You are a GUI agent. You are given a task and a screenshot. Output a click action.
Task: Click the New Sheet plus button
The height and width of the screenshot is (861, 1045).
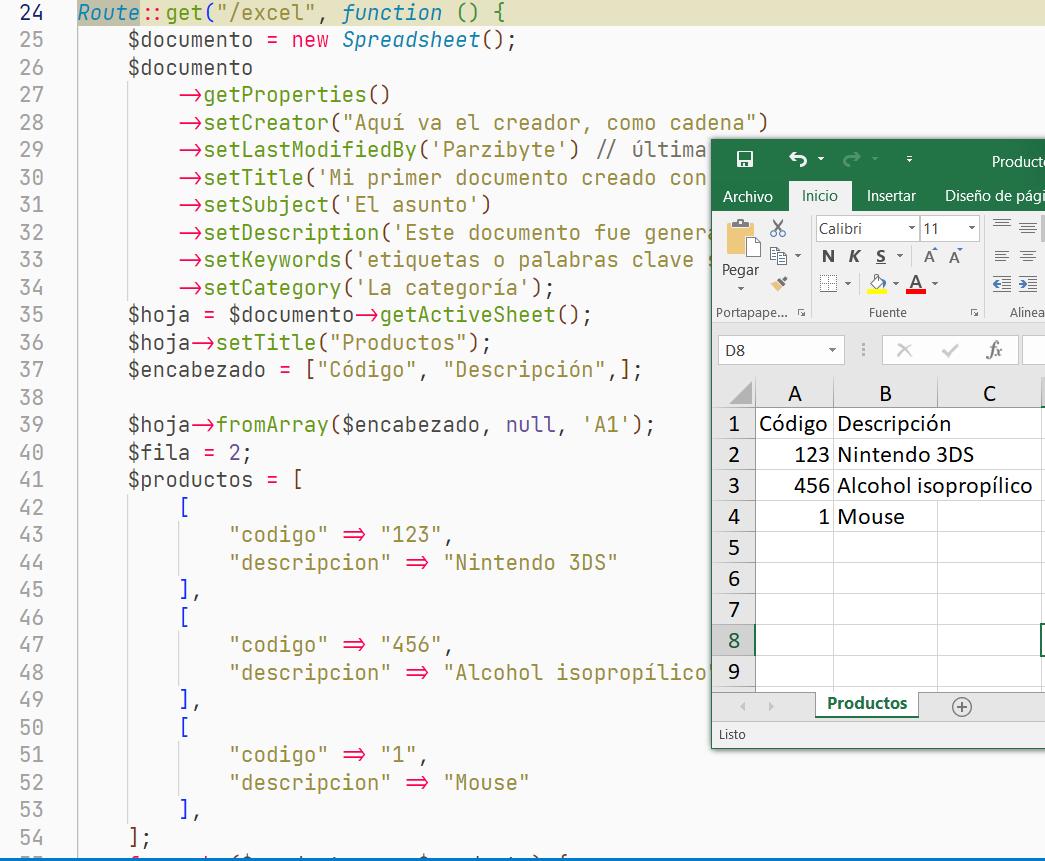pos(962,707)
